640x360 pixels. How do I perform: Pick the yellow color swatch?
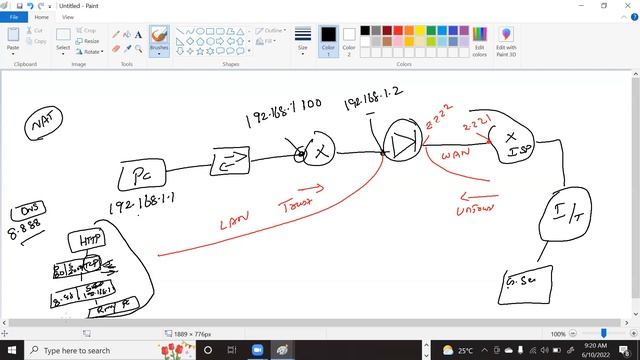coord(420,31)
